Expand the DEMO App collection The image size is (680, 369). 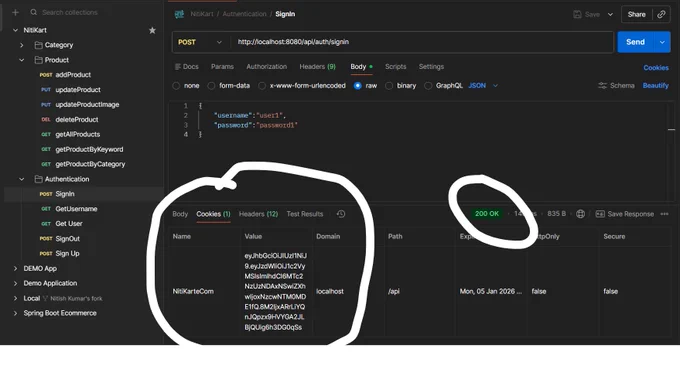[x=16, y=268]
